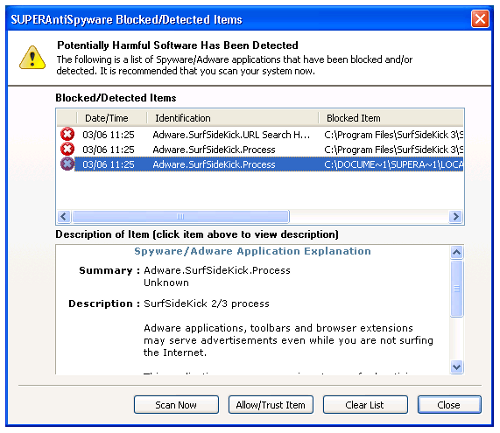
Task: Select the Adware.SurfSideKick.URL Search H... entry
Action: point(231,135)
